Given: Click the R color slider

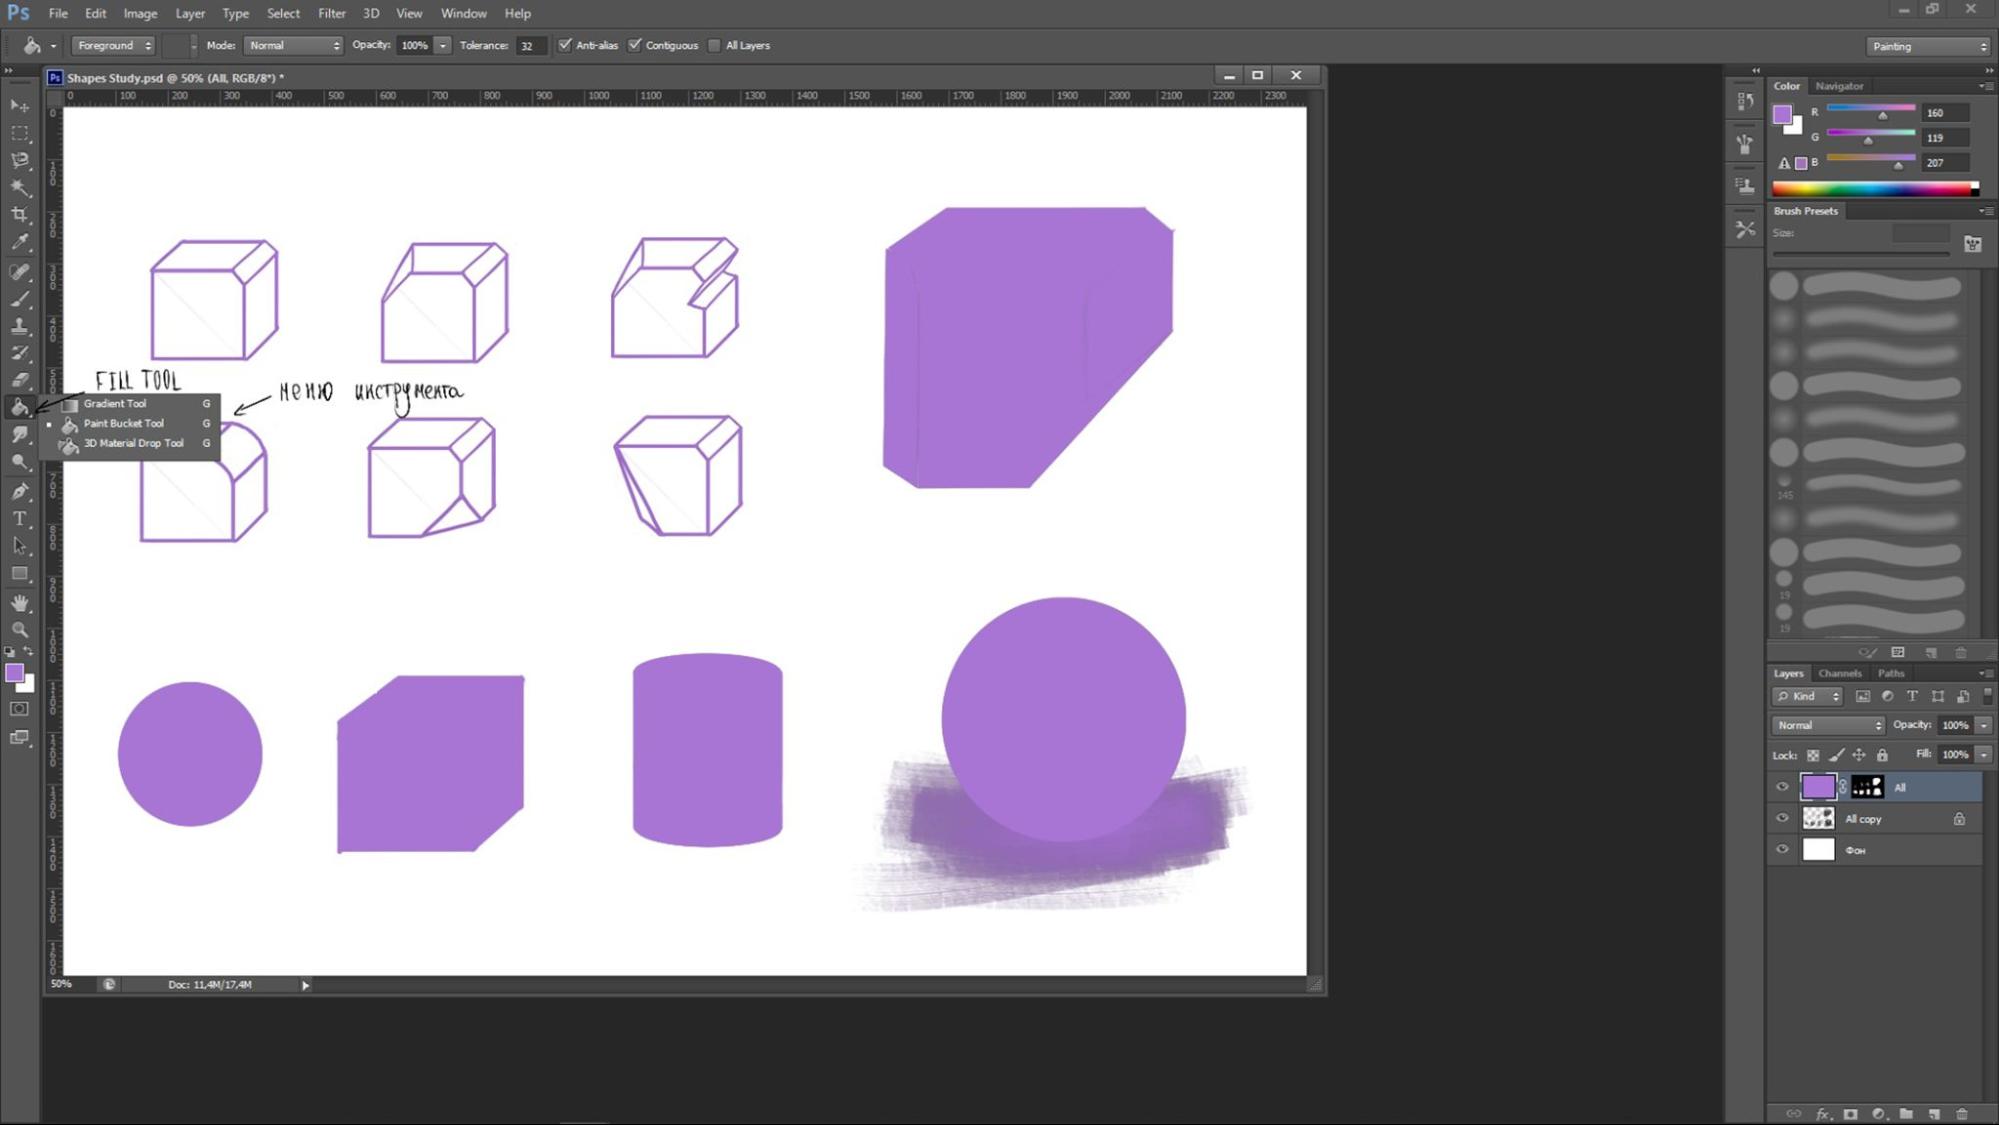Looking at the screenshot, I should coord(1871,109).
